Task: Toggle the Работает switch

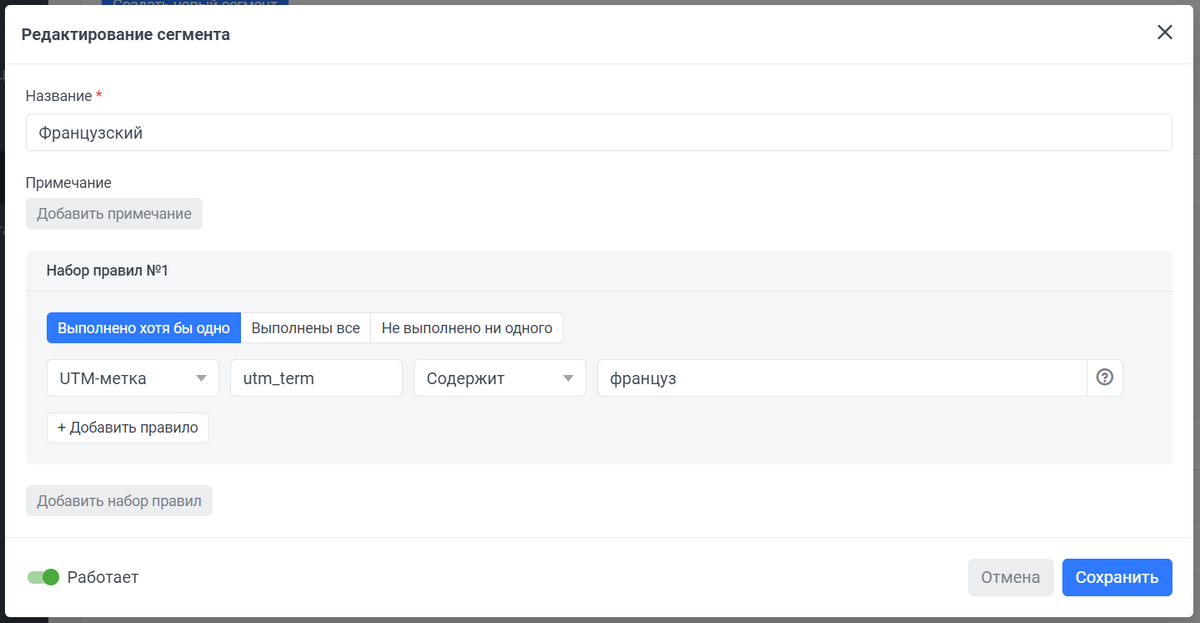Action: (43, 577)
